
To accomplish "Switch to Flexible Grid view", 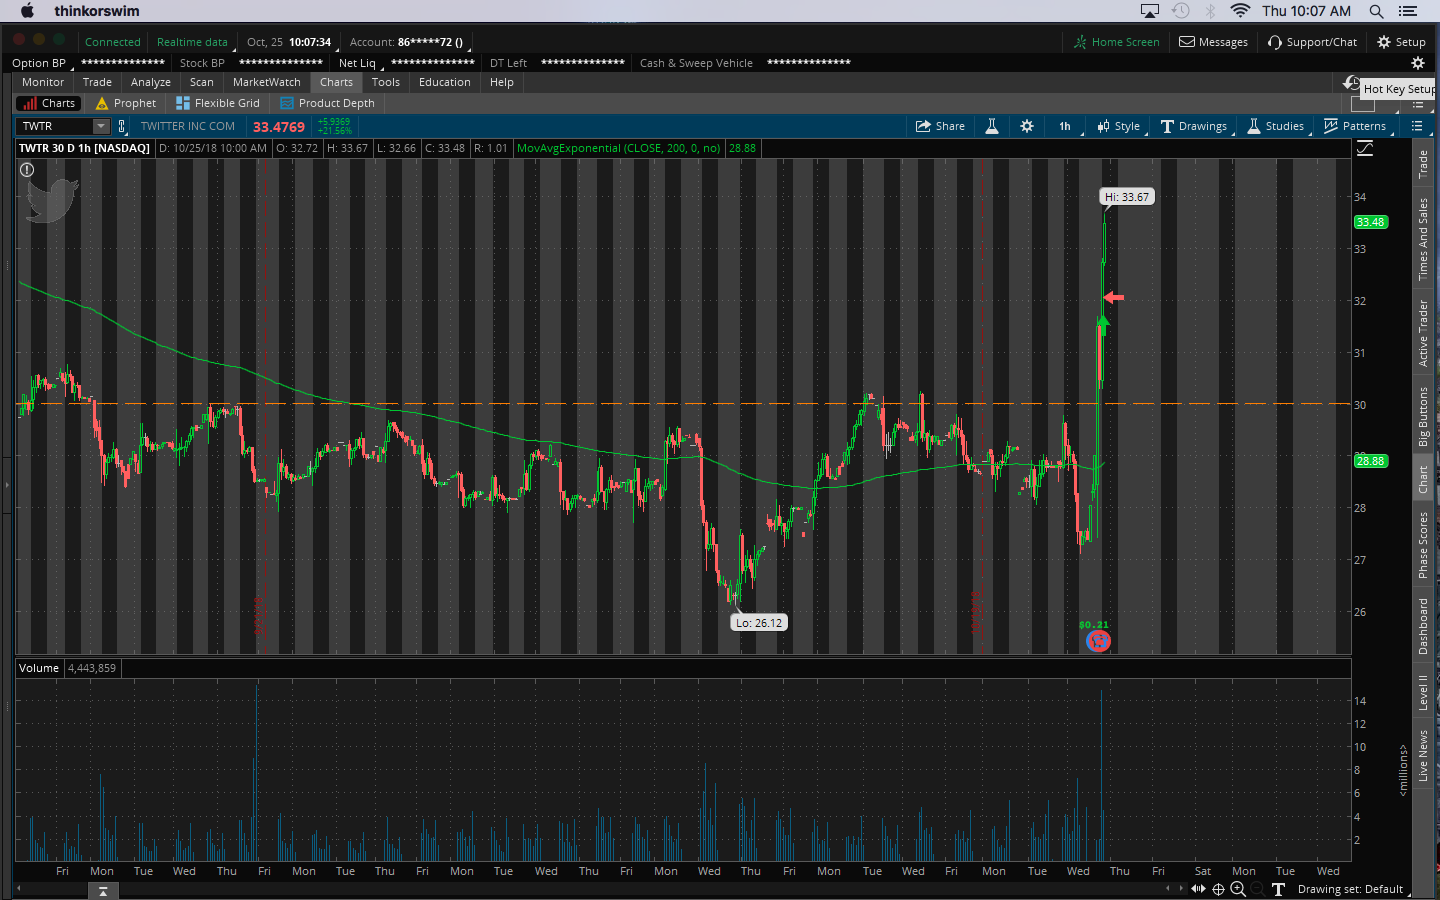I will coord(218,103).
